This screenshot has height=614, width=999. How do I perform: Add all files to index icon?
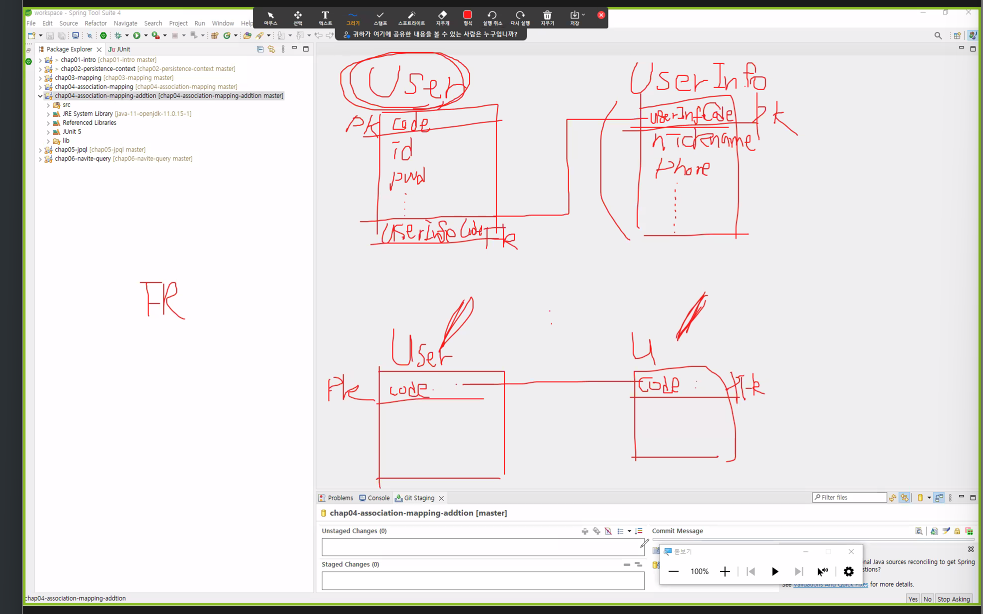(x=596, y=531)
